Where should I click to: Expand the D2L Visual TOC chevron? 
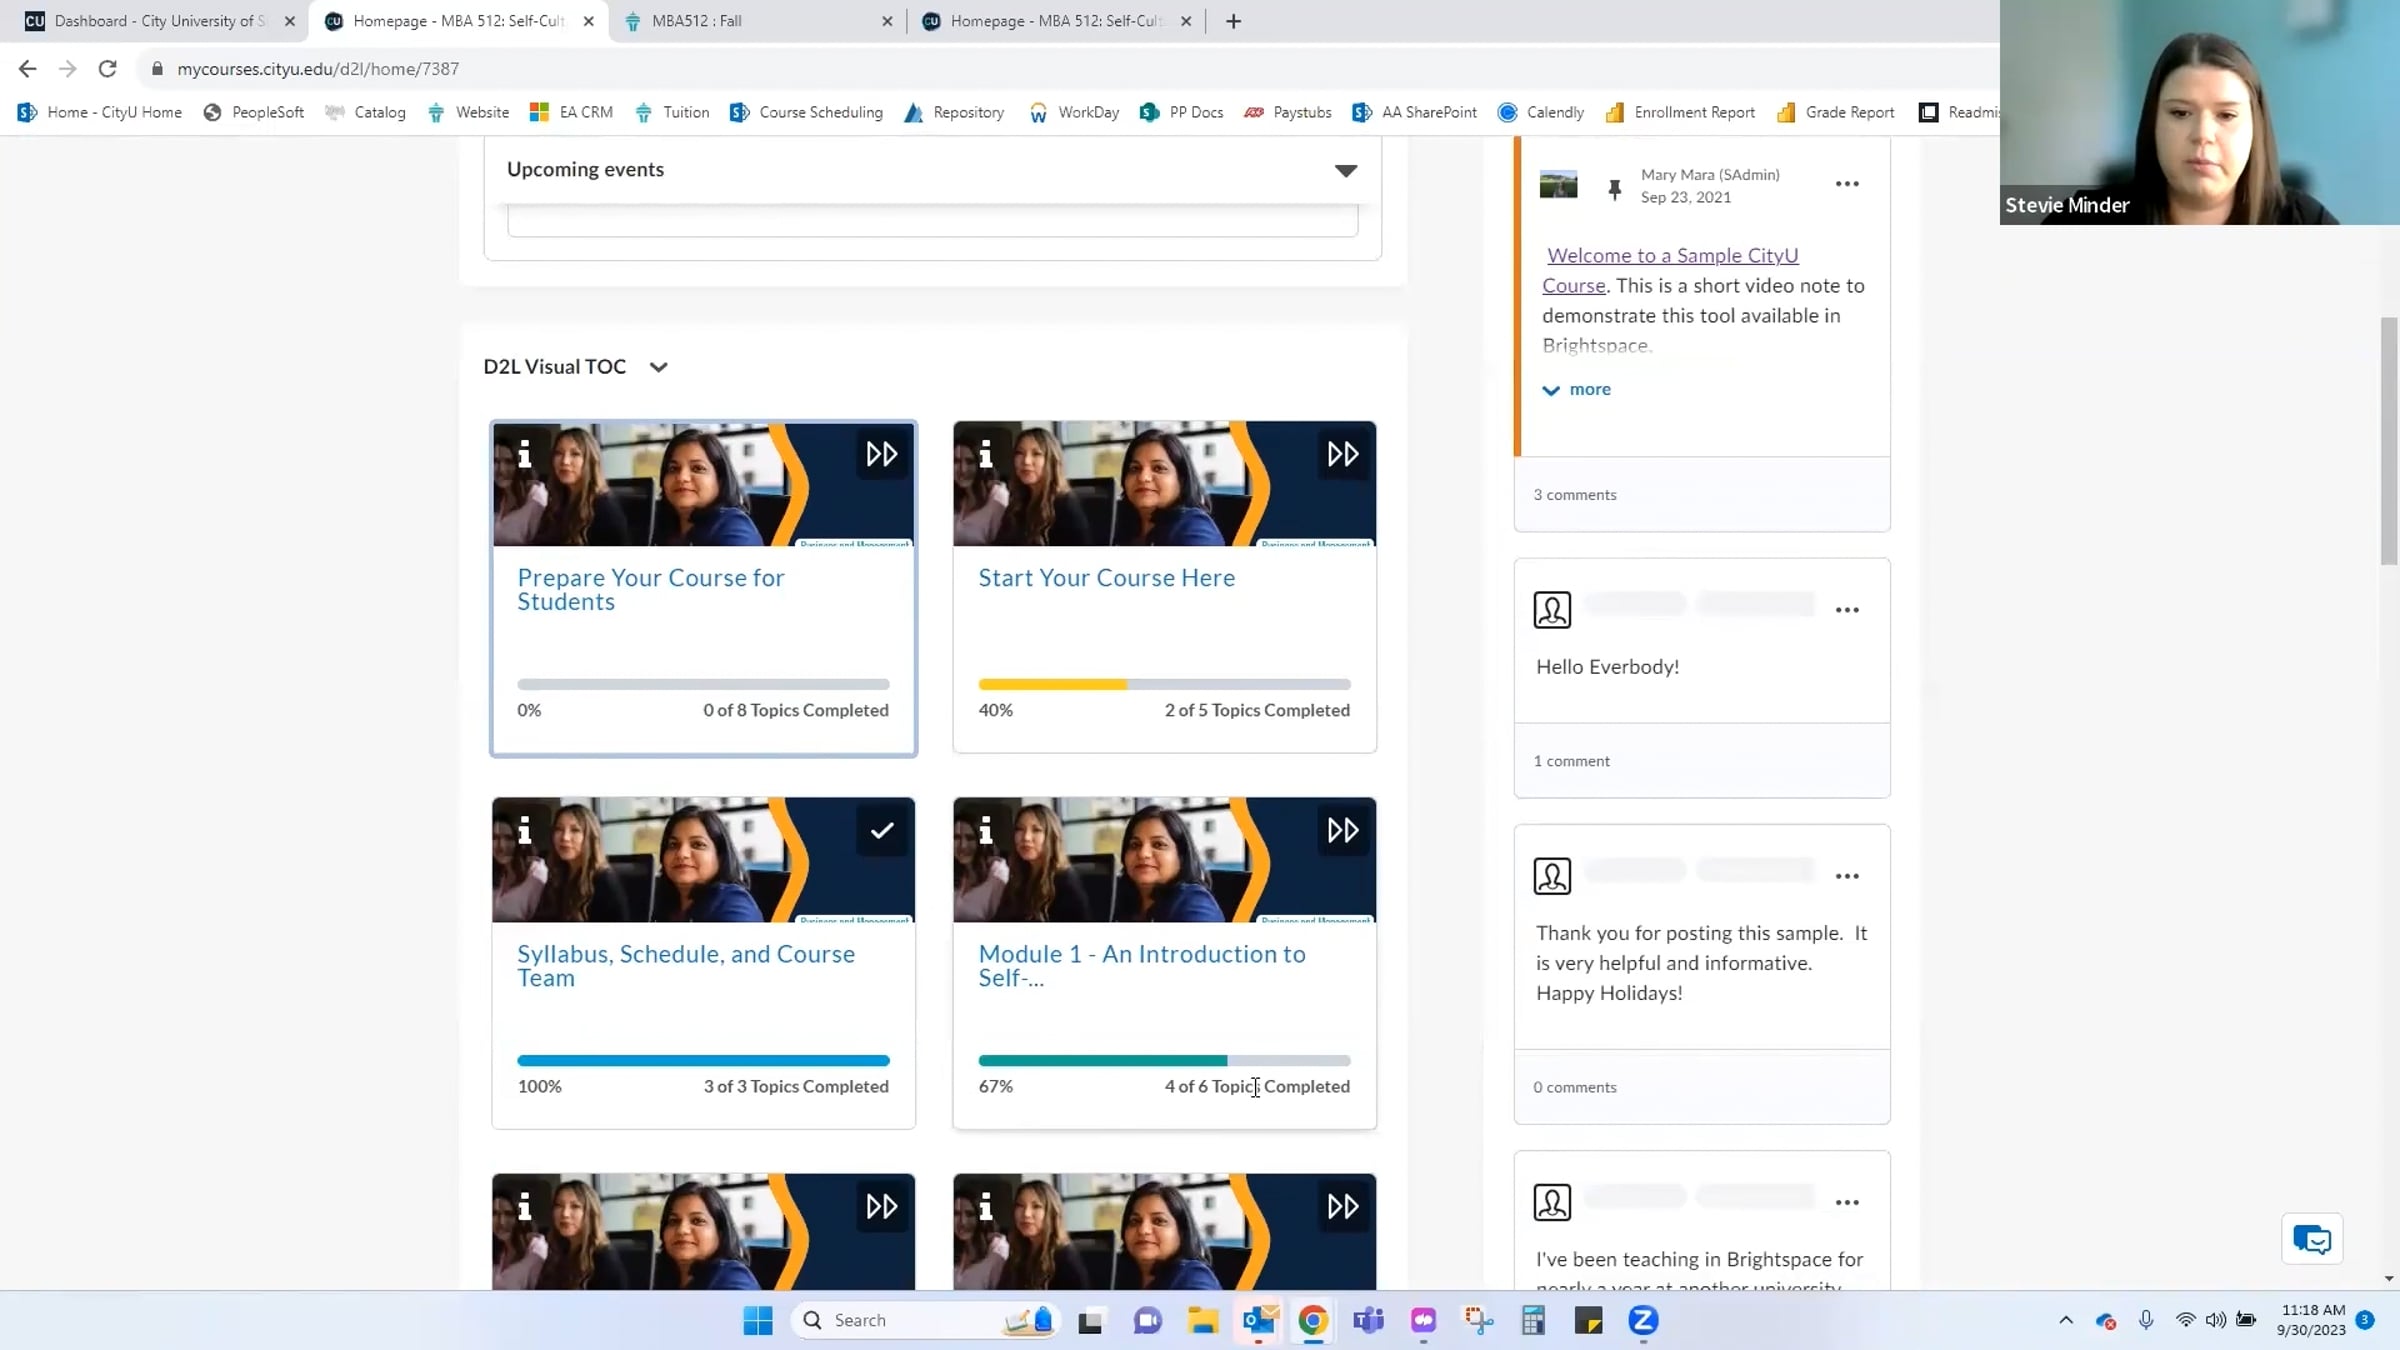pyautogui.click(x=658, y=367)
